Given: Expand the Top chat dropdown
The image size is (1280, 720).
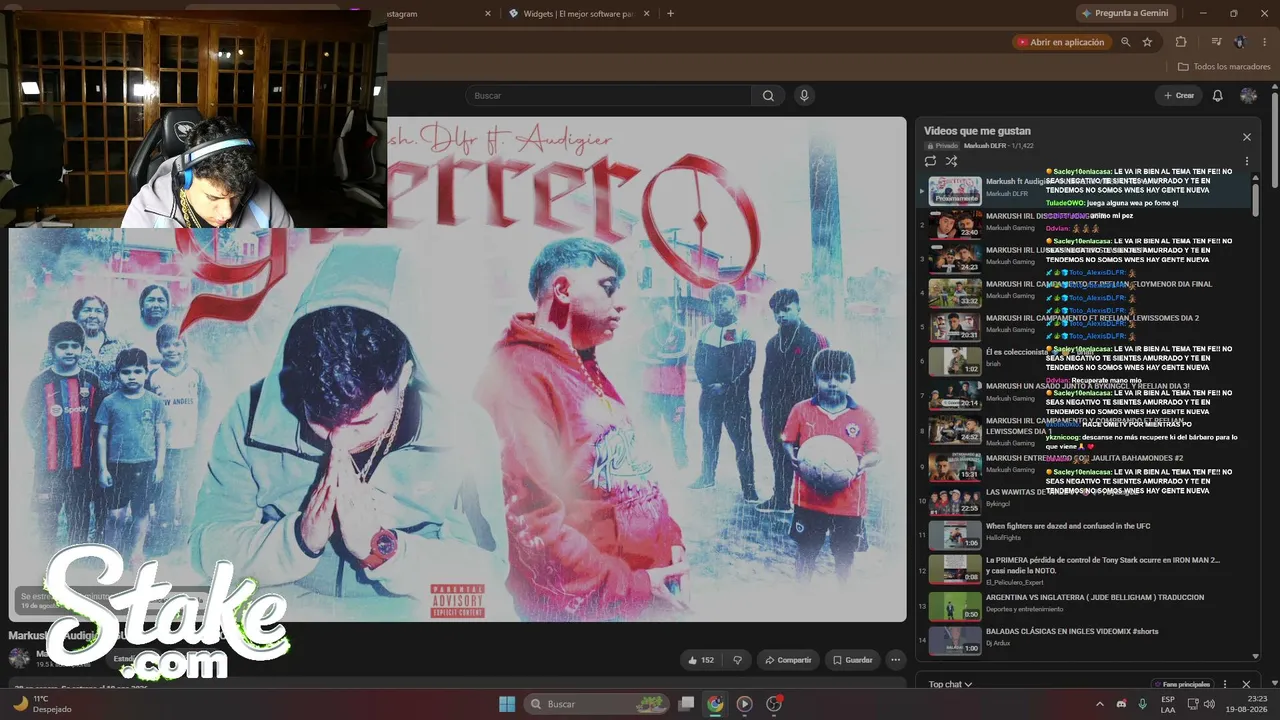Looking at the screenshot, I should click(x=950, y=684).
